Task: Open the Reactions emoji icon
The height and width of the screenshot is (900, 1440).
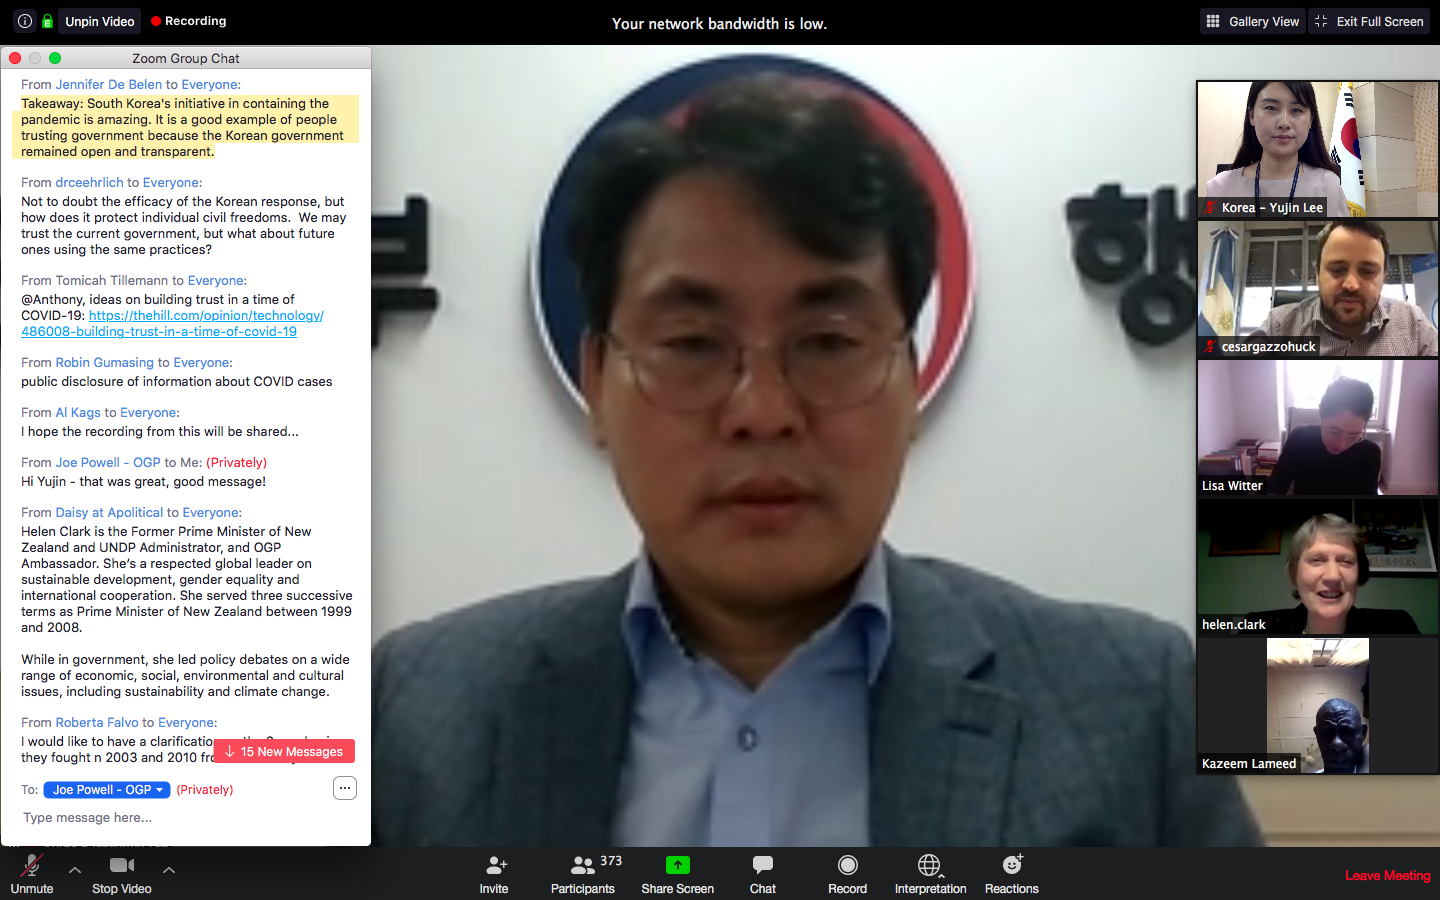Action: [1011, 866]
